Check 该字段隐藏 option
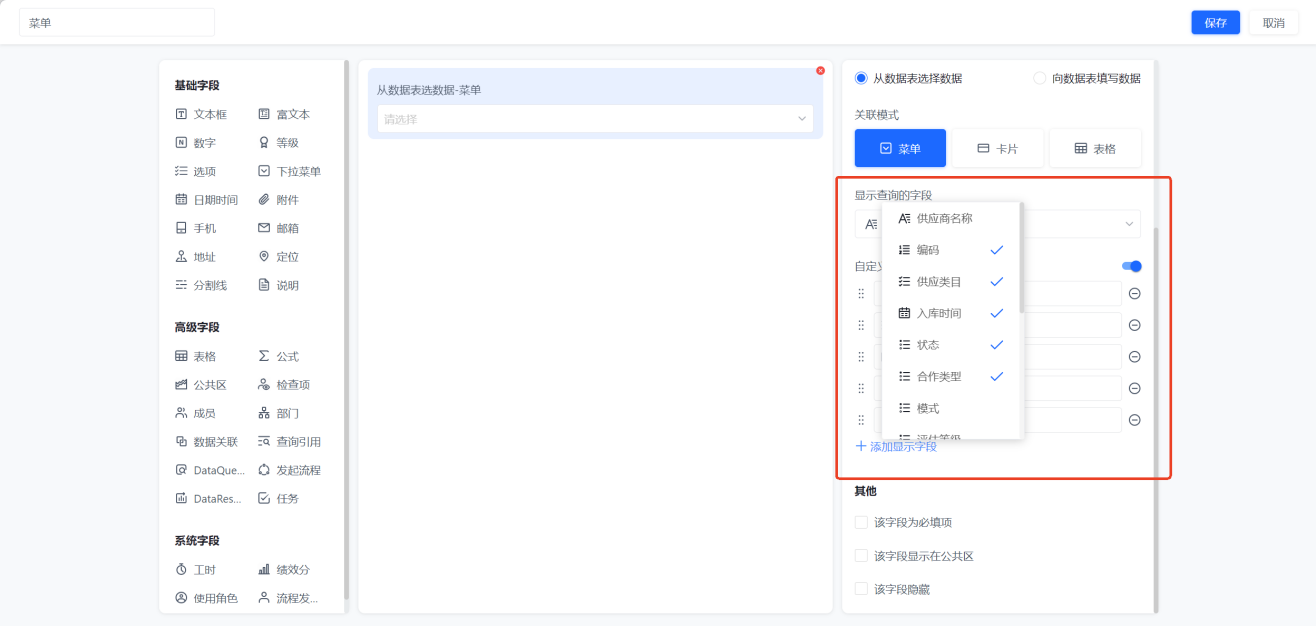 pos(861,589)
